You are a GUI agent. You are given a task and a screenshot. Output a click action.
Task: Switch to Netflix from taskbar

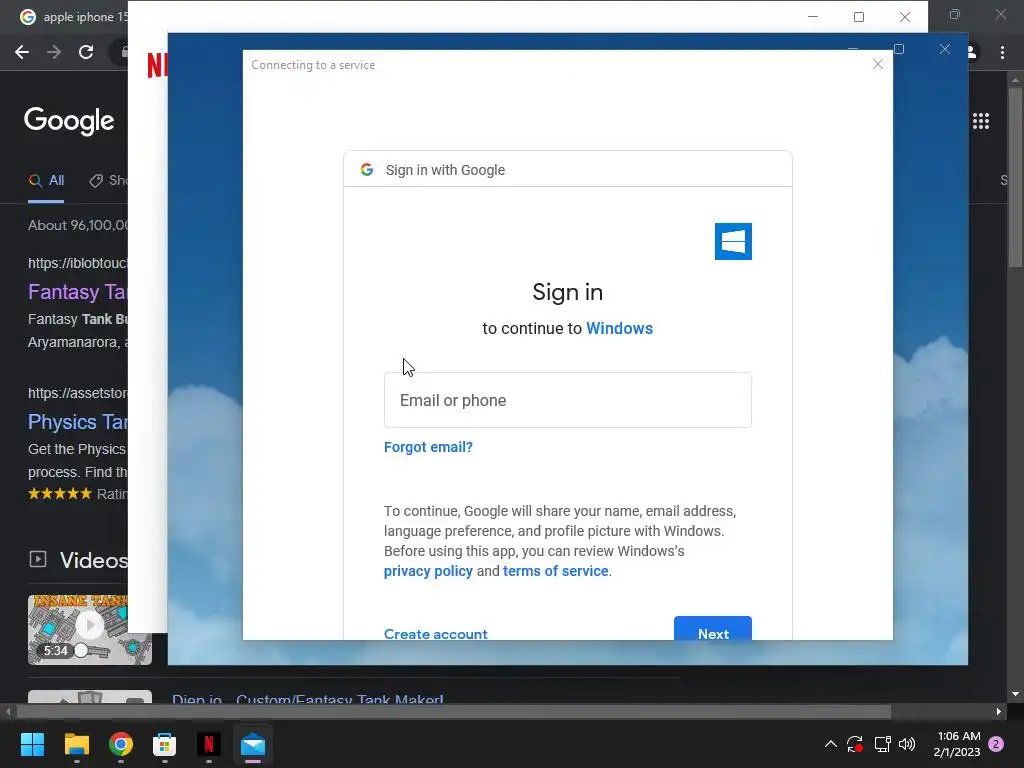tap(209, 744)
